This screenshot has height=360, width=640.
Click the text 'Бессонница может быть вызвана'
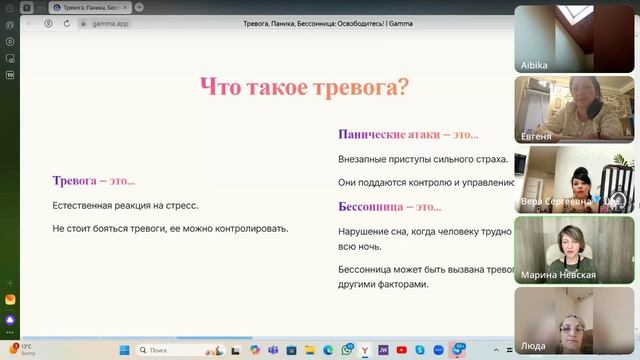(x=412, y=269)
